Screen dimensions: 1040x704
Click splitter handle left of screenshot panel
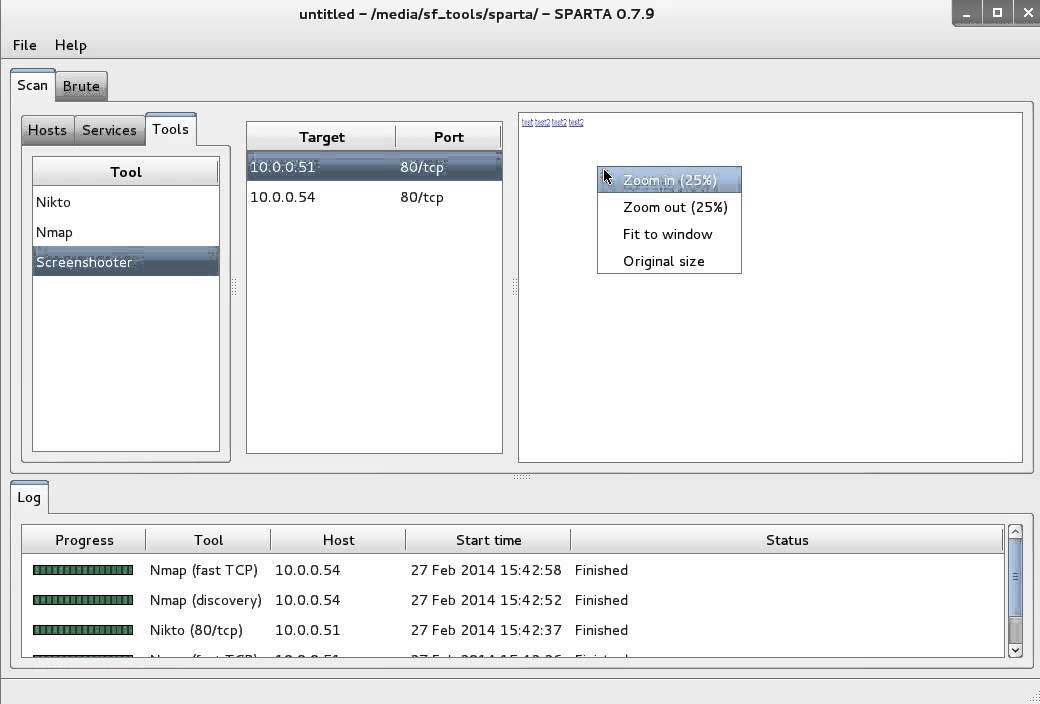[515, 287]
